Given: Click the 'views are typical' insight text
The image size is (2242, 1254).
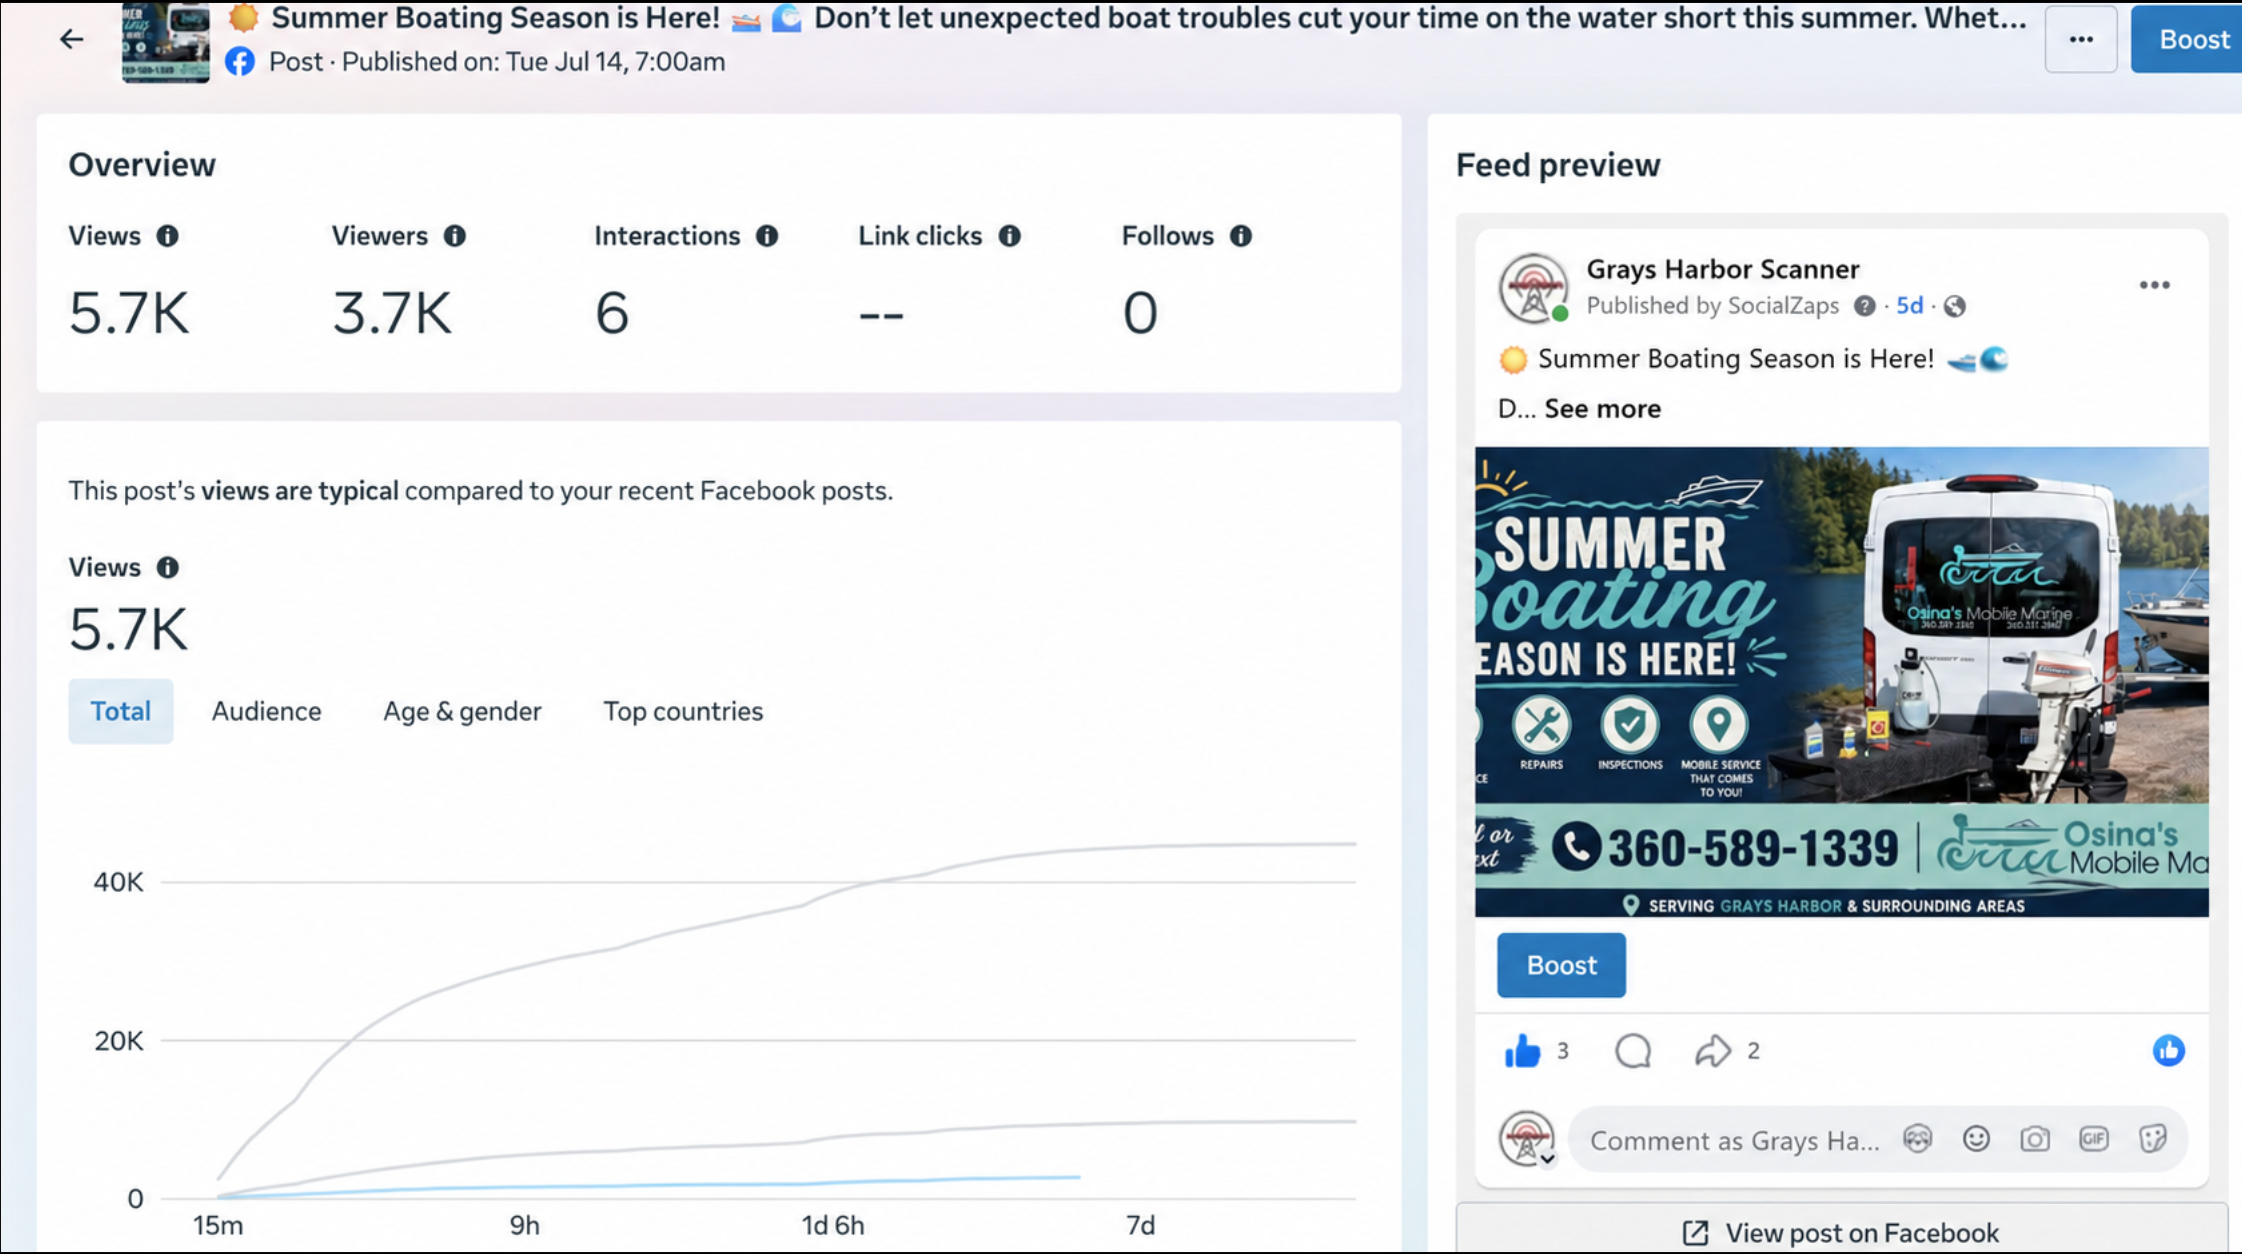Looking at the screenshot, I should pos(299,491).
